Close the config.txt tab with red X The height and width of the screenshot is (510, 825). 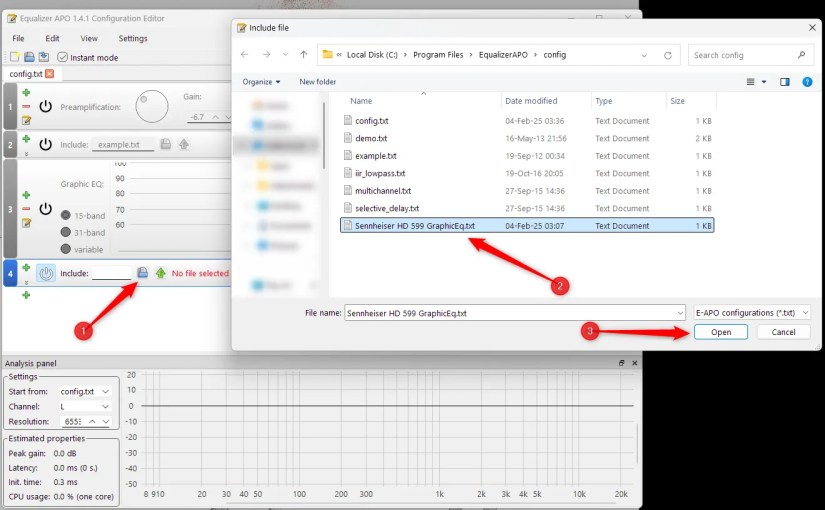coord(49,74)
